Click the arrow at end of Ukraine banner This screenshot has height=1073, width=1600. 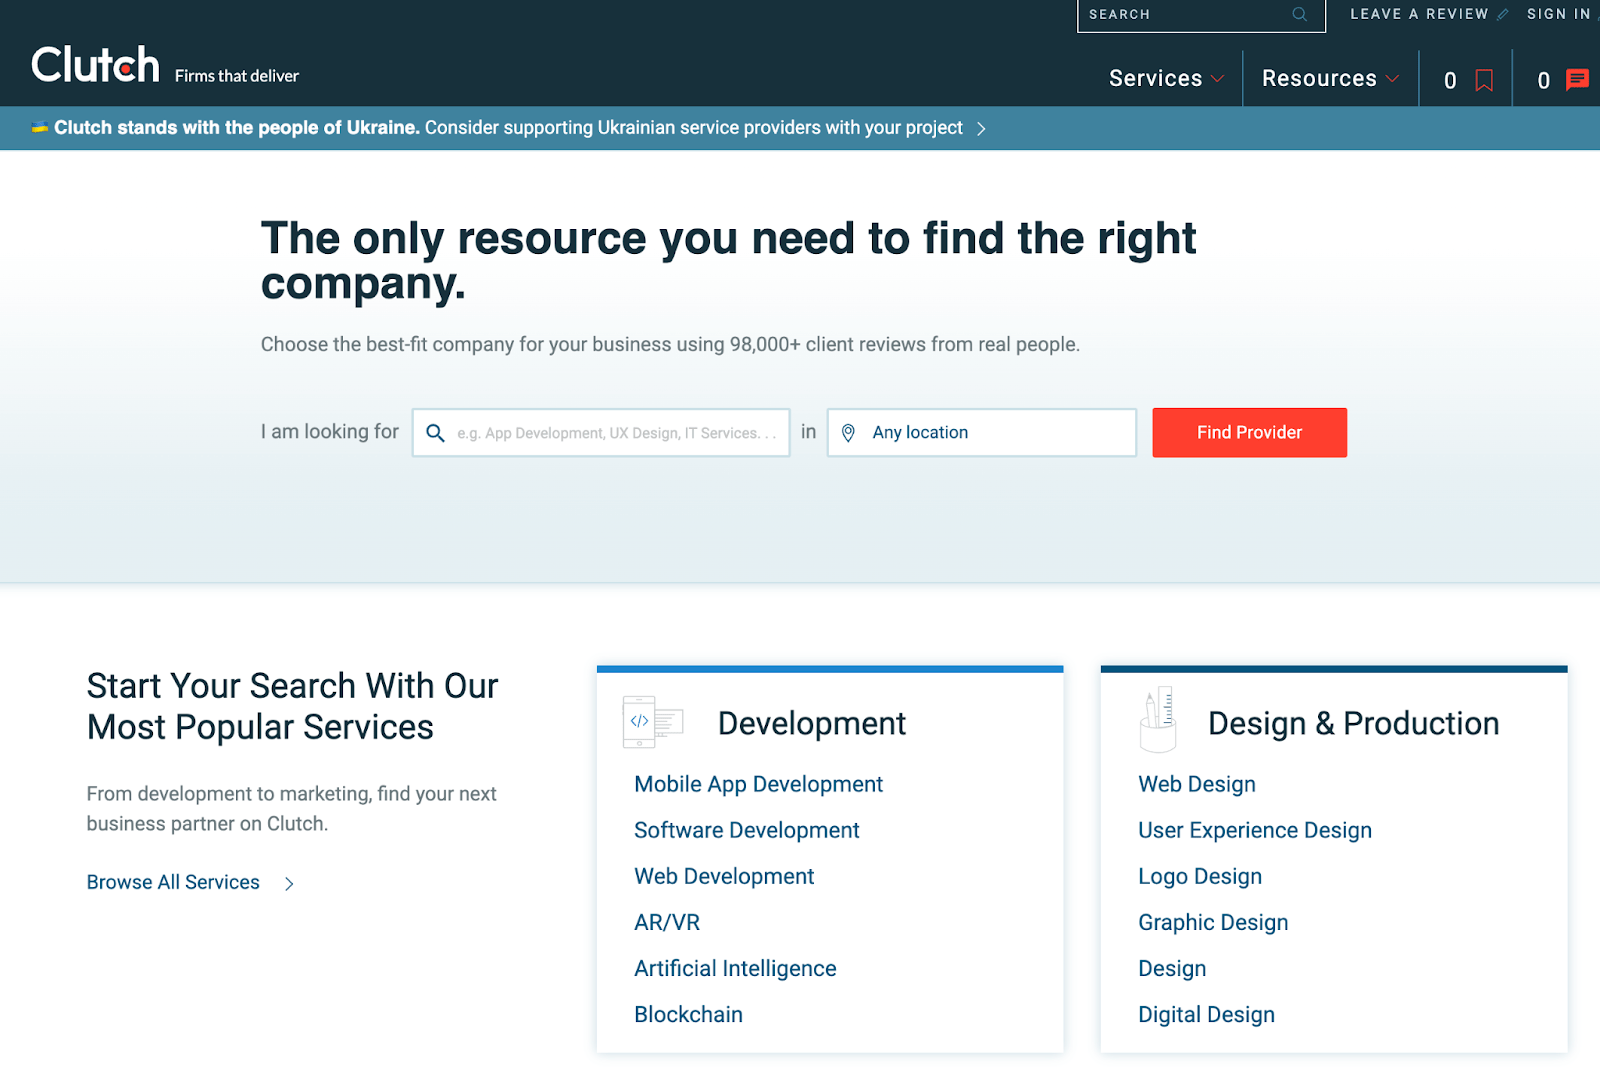(x=981, y=128)
